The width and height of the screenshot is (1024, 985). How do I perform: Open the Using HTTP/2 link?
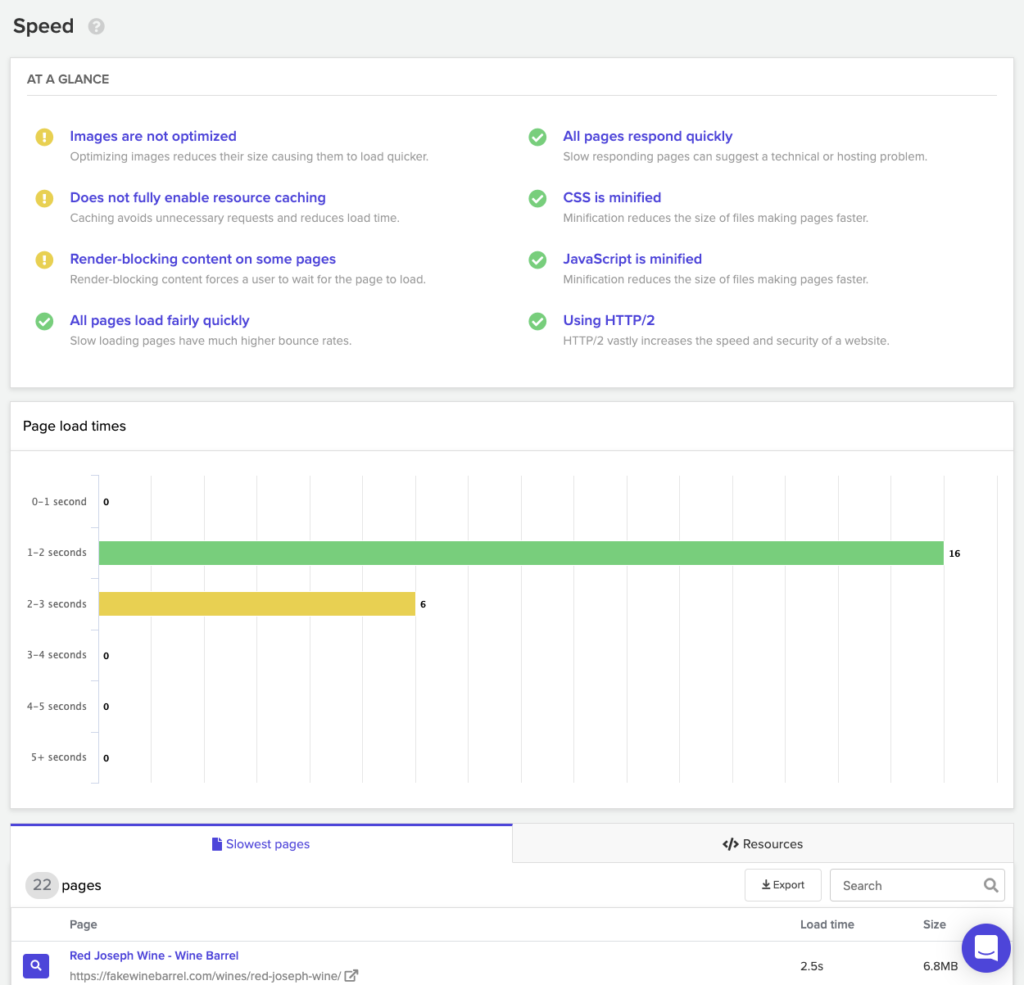609,320
